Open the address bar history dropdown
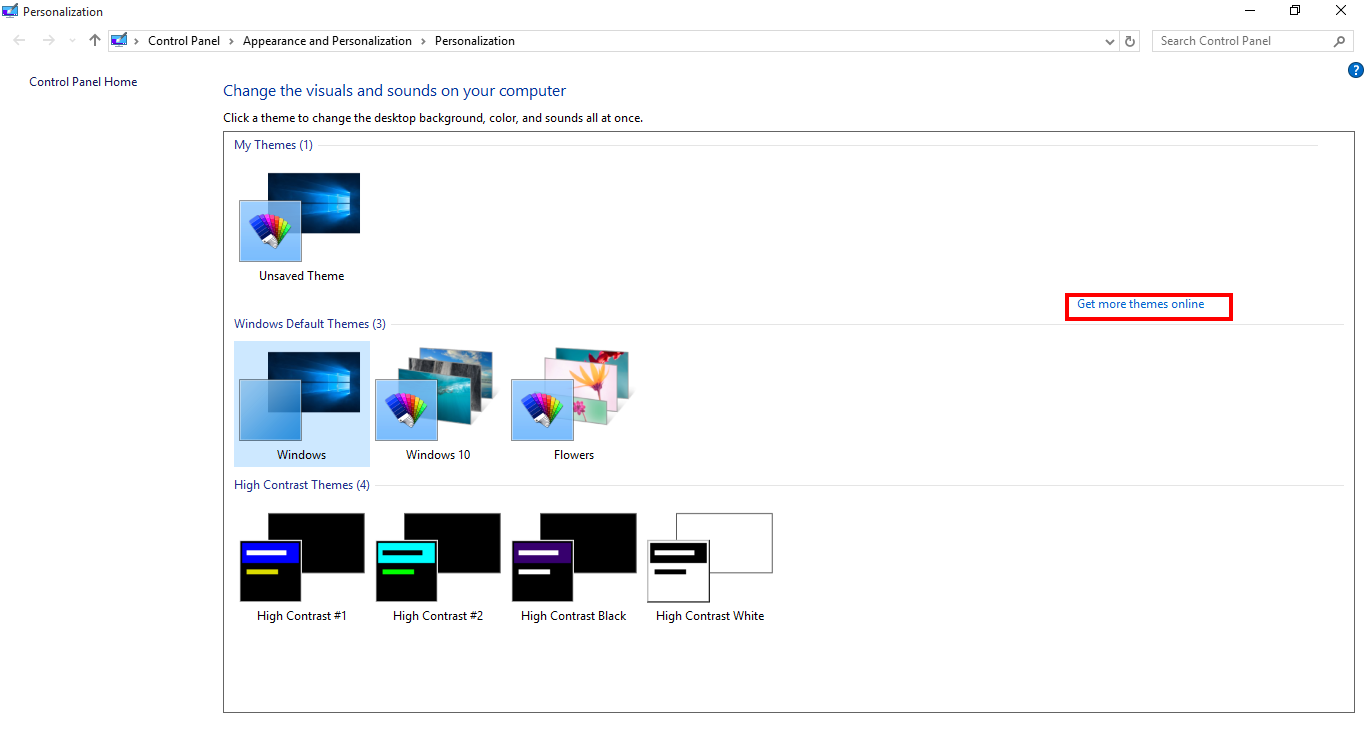The height and width of the screenshot is (738, 1366). pos(1110,41)
